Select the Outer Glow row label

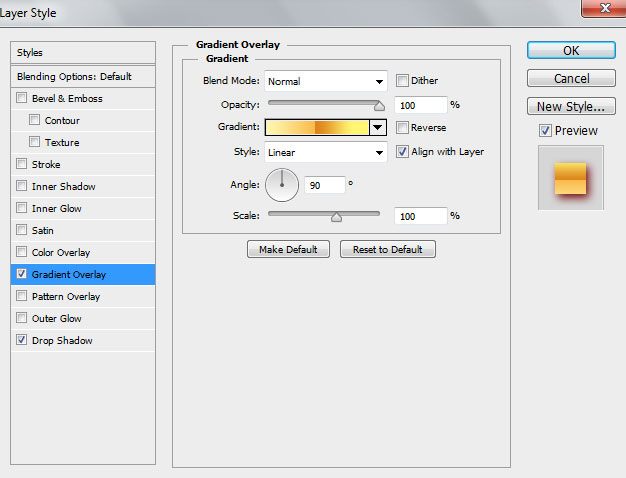(56, 319)
